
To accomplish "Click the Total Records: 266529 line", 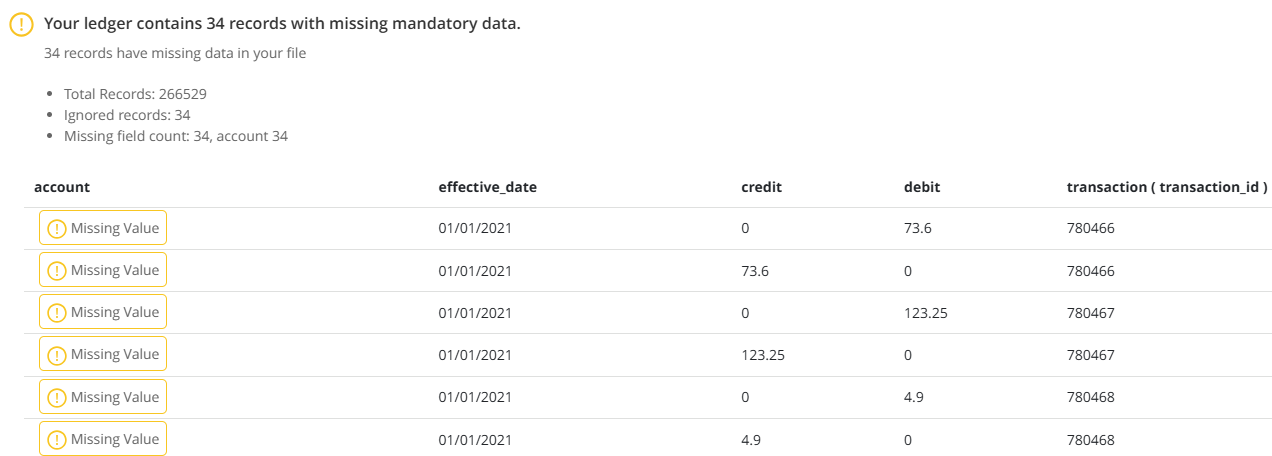I will [x=135, y=94].
